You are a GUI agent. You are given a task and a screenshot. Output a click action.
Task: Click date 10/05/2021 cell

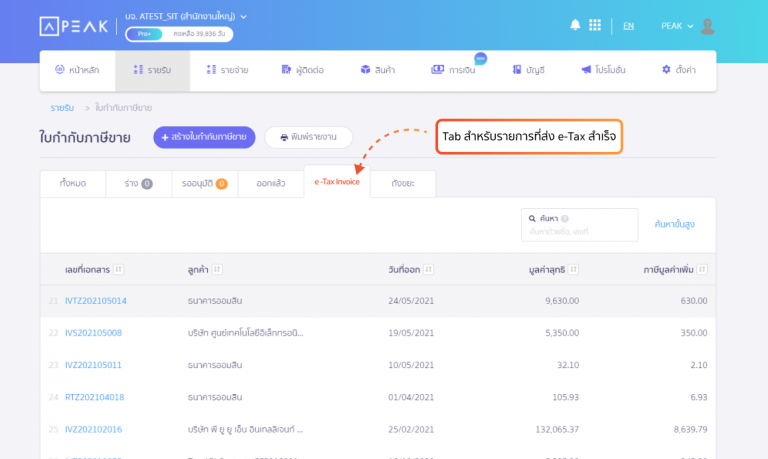(x=411, y=365)
